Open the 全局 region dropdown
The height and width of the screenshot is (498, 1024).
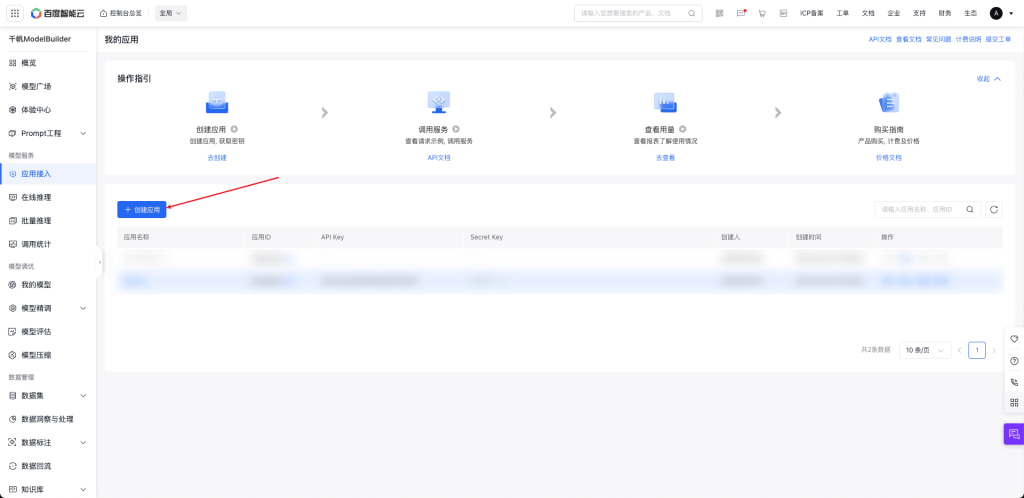coord(171,13)
